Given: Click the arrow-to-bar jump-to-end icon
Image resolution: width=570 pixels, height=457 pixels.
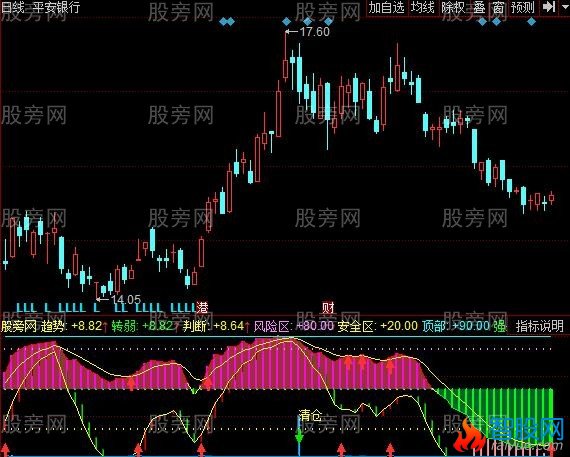Looking at the screenshot, I should (x=549, y=7).
